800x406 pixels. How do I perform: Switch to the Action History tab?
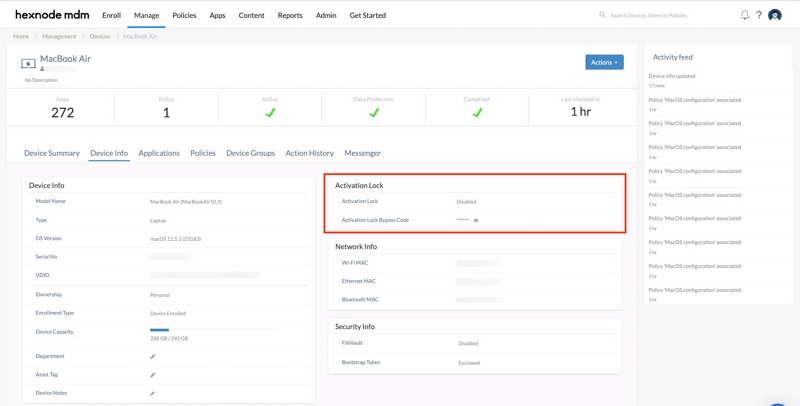pos(310,153)
